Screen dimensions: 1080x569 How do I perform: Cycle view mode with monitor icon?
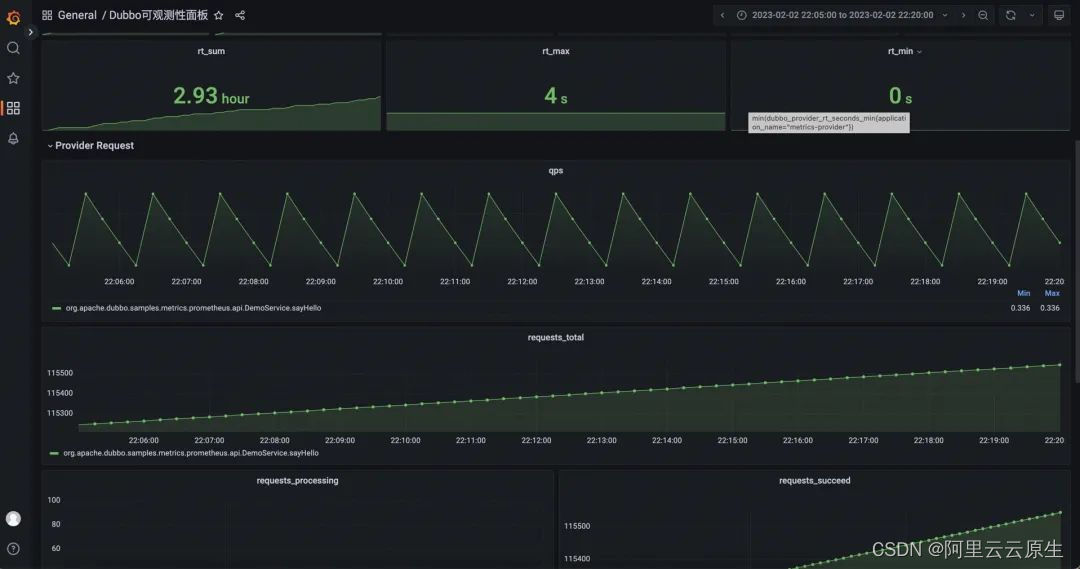(x=1059, y=15)
